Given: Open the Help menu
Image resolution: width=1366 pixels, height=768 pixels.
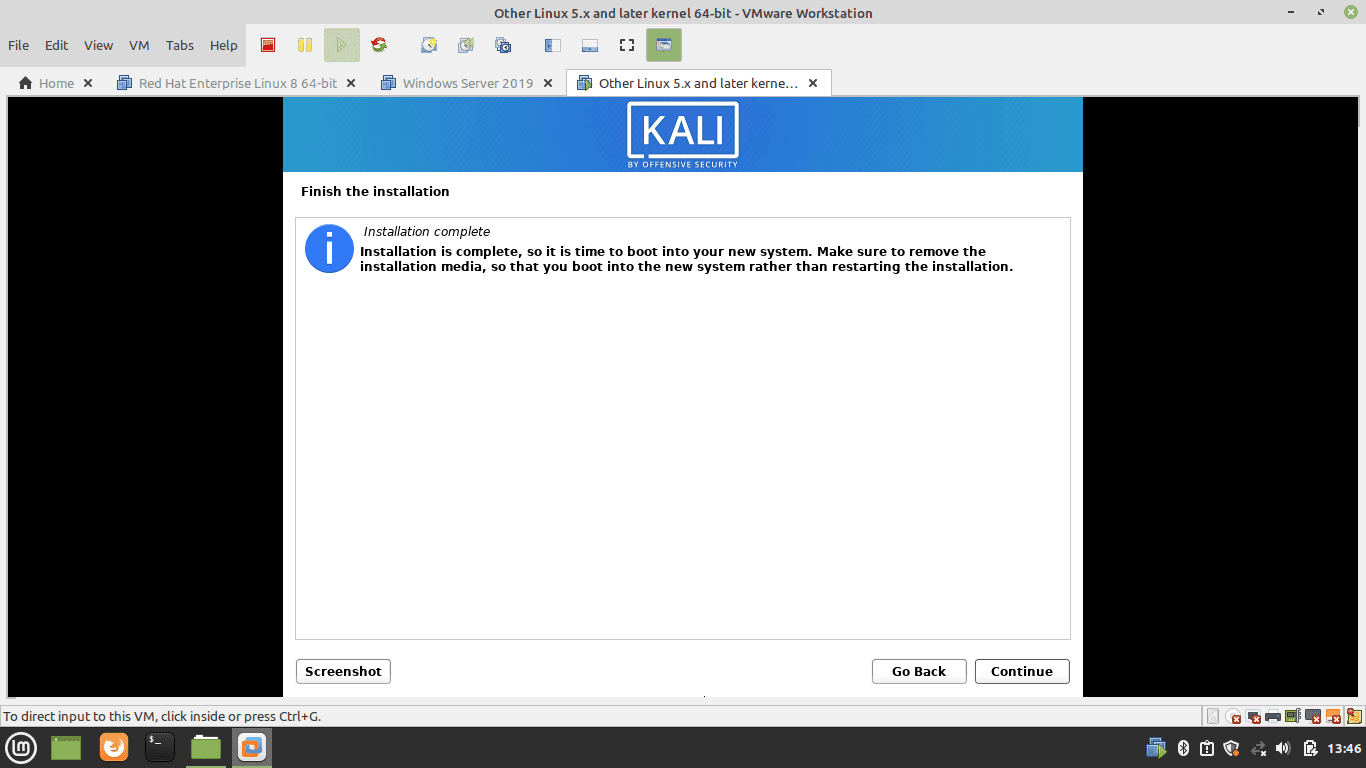Looking at the screenshot, I should click(x=224, y=45).
